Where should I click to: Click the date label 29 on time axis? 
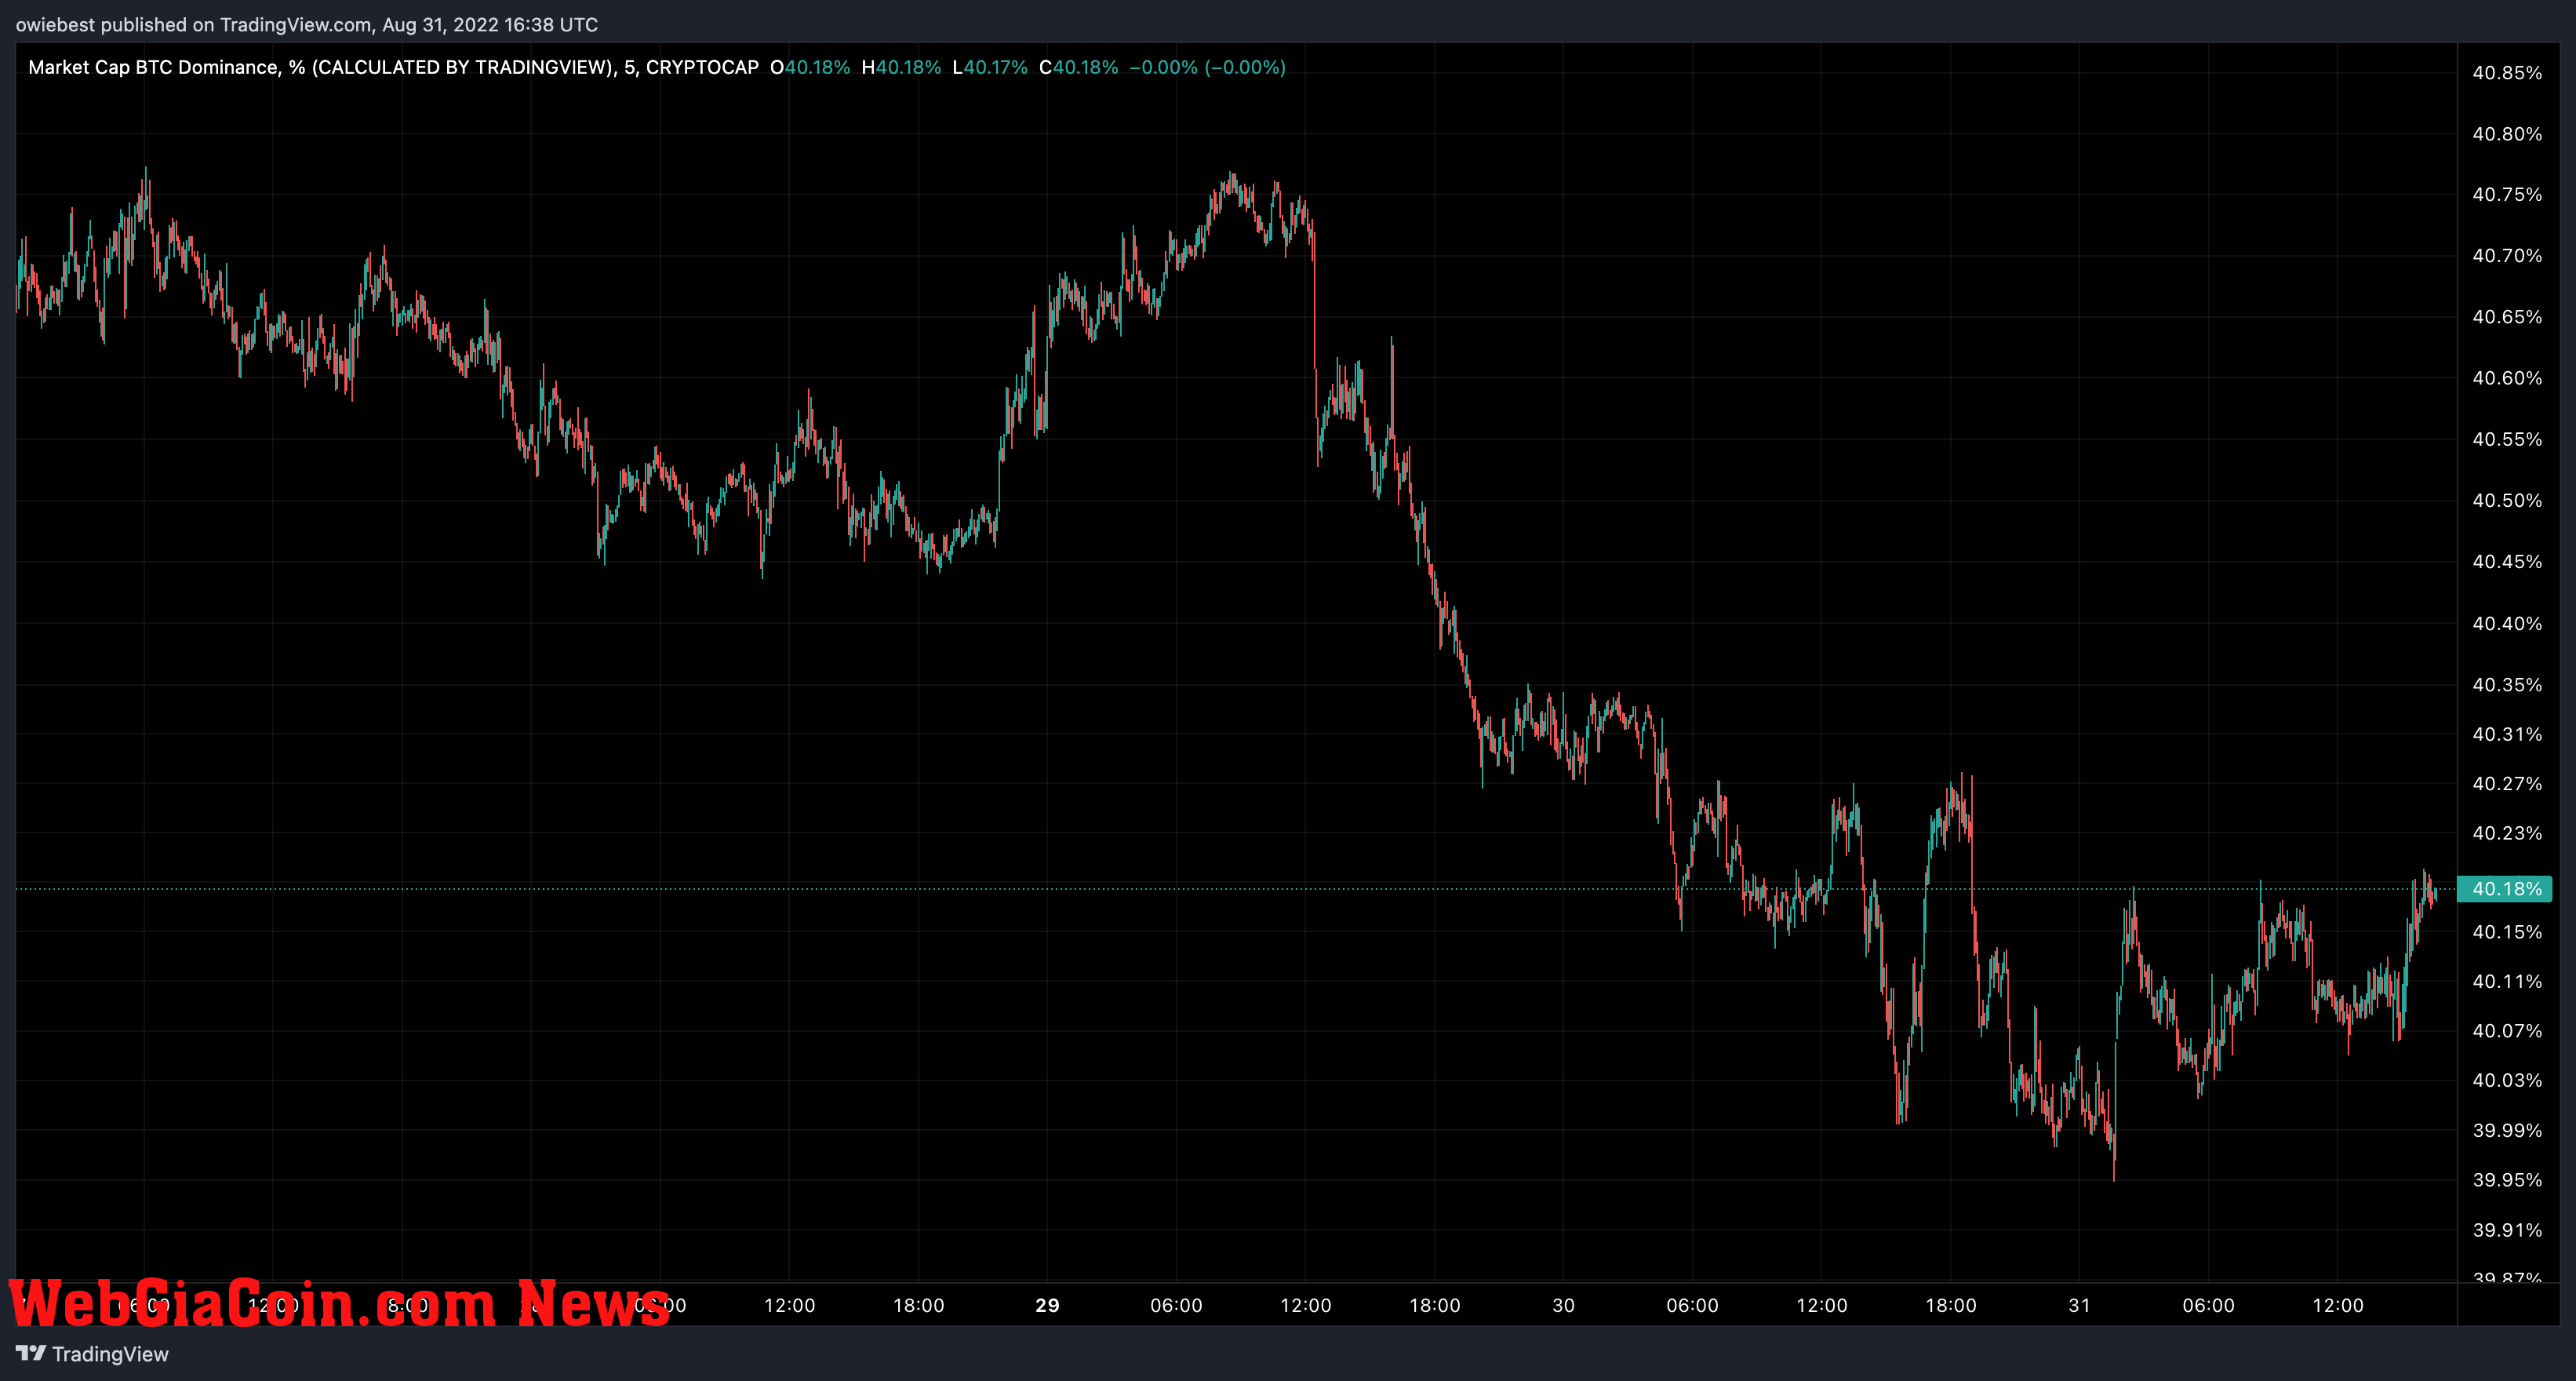1047,1304
